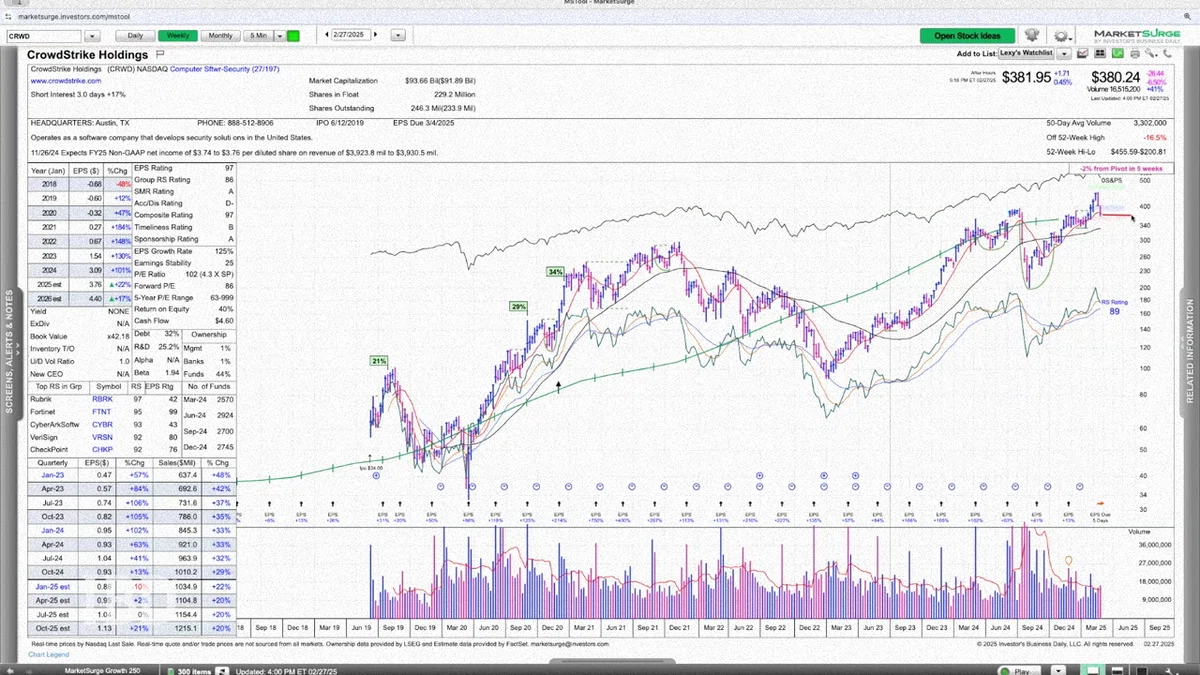The width and height of the screenshot is (1200, 675).
Task: Click the green square beside 5 Min
Action: [293, 35]
